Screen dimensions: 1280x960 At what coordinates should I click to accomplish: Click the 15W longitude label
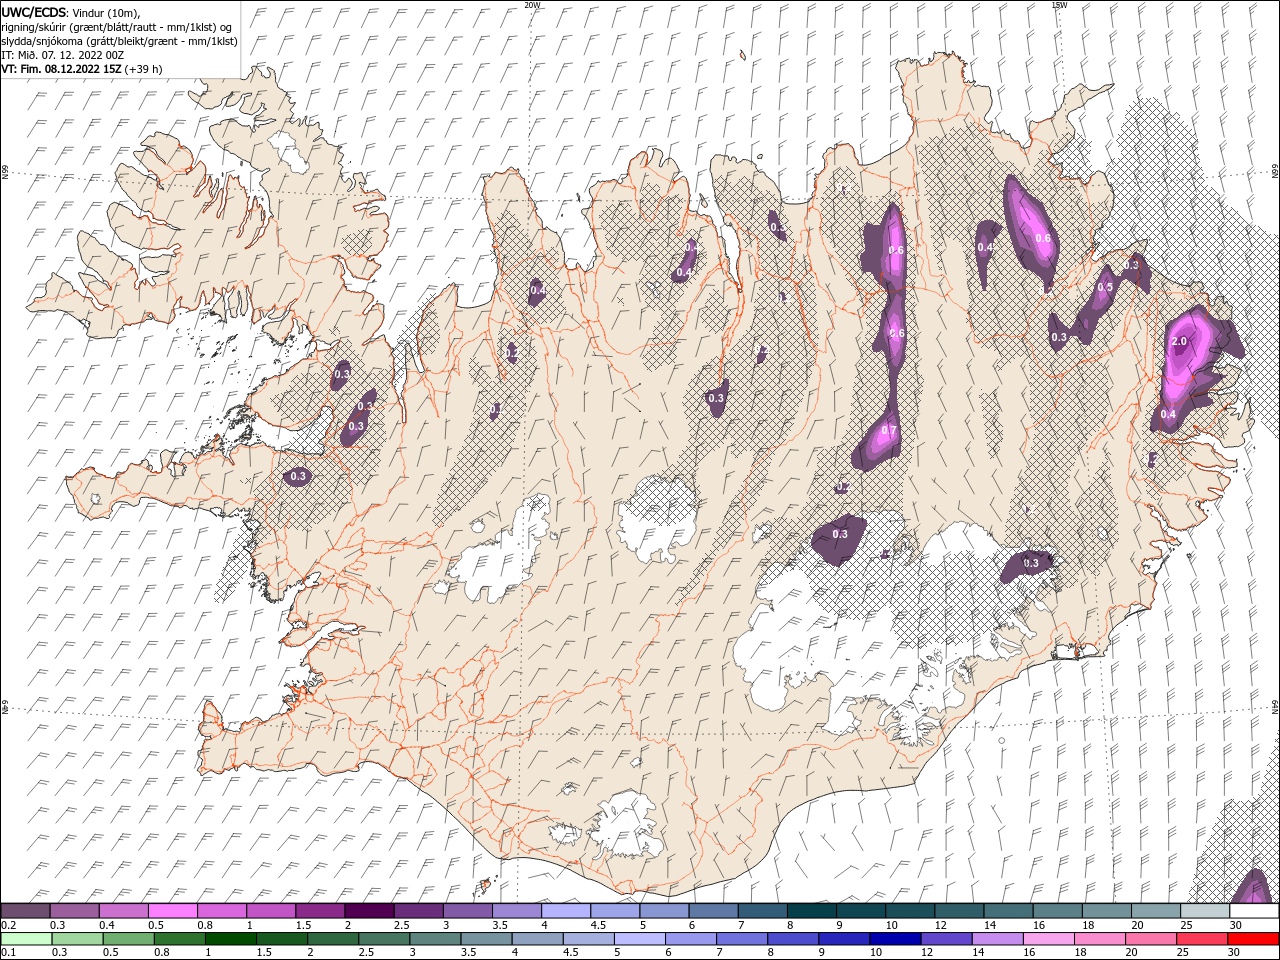(x=1059, y=5)
